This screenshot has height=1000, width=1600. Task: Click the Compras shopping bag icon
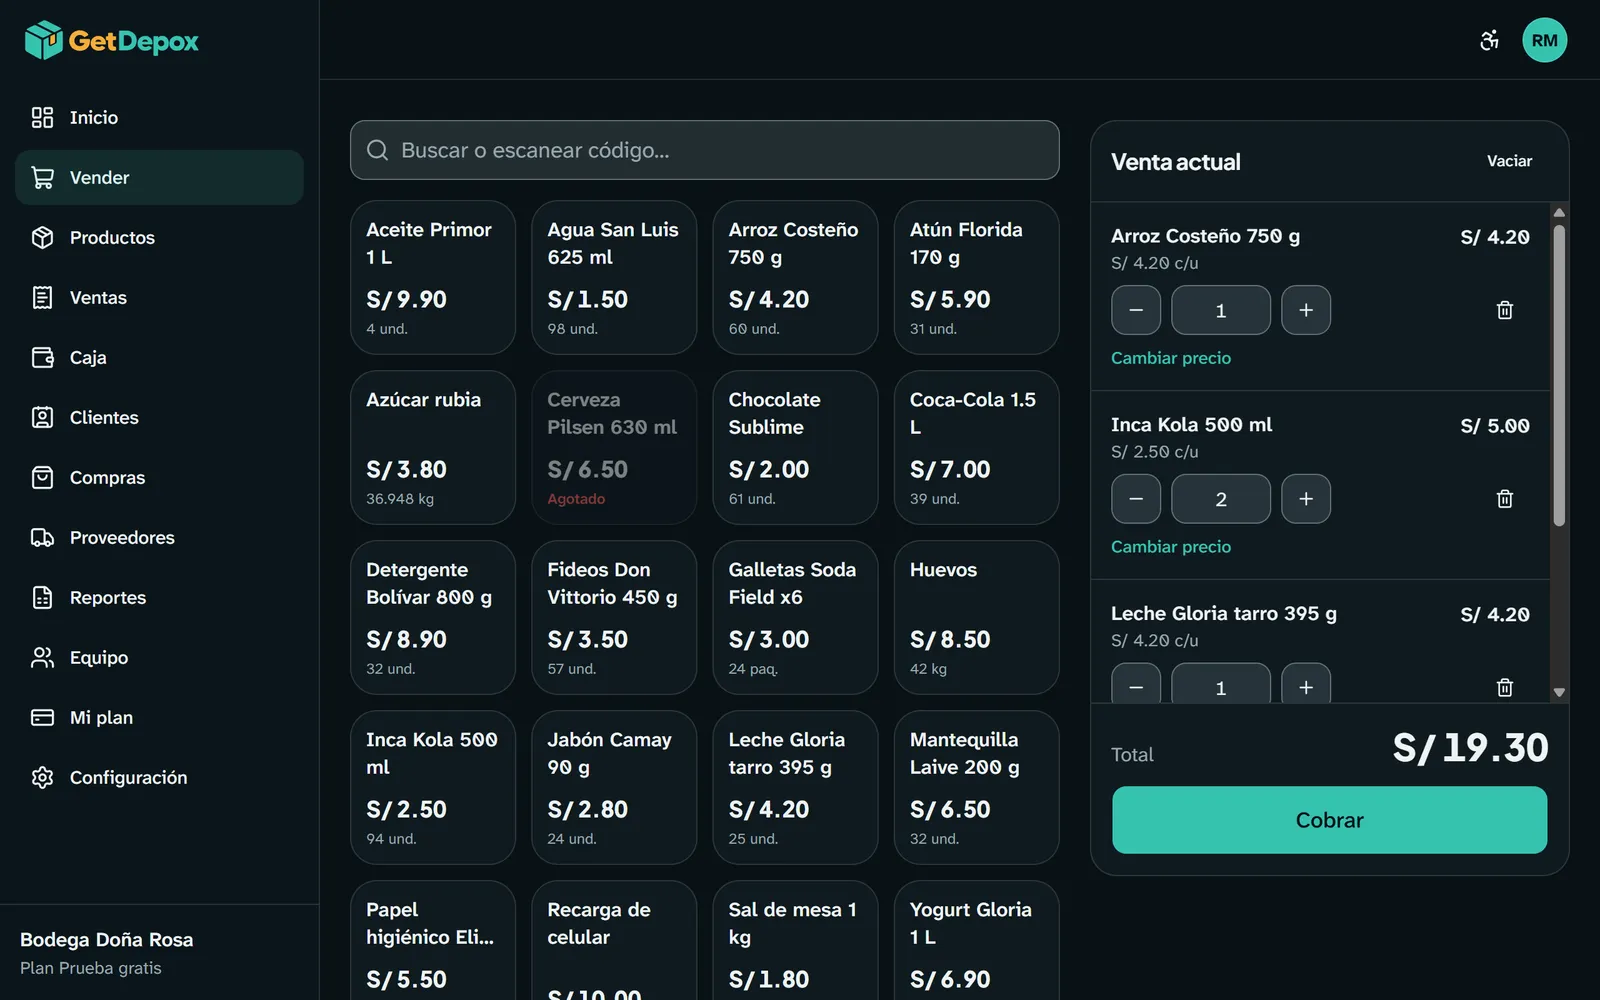[x=42, y=478]
